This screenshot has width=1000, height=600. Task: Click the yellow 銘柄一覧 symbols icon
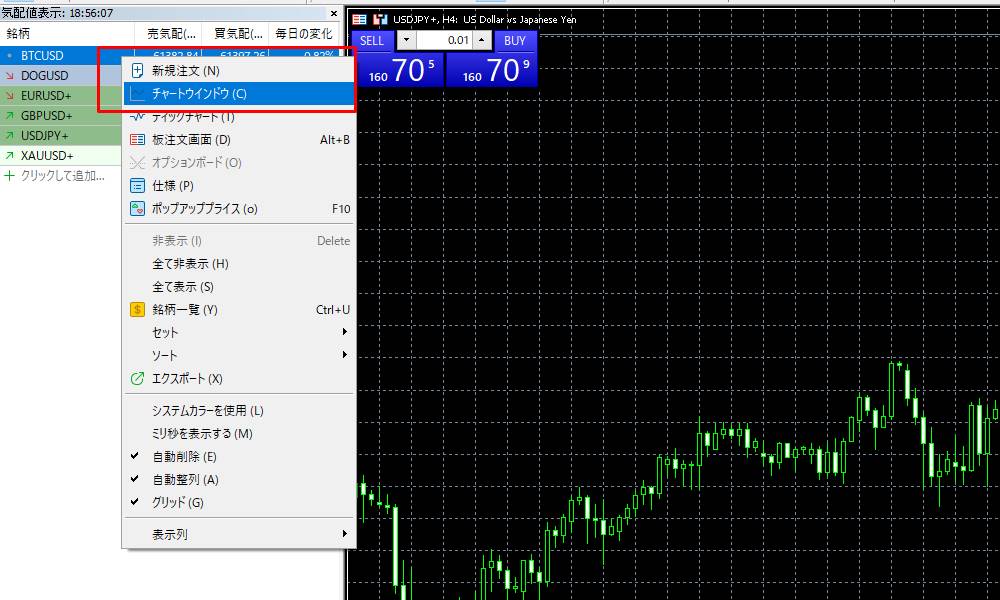138,310
